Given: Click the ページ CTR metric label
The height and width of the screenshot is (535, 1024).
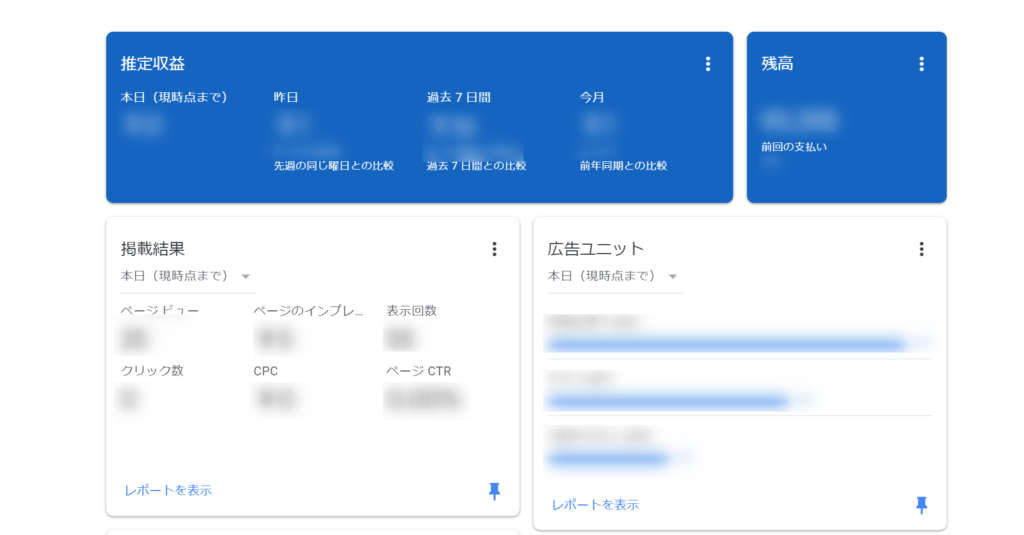Looking at the screenshot, I should (419, 371).
